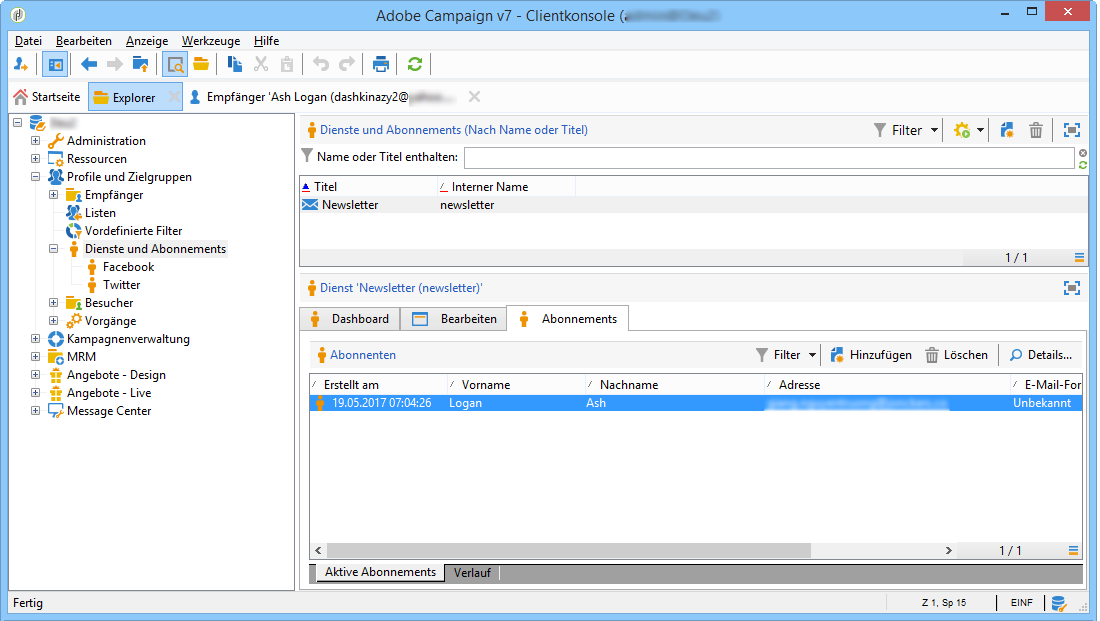Viewport: 1100px width, 621px height.
Task: Click the Details... button
Action: (x=1041, y=355)
